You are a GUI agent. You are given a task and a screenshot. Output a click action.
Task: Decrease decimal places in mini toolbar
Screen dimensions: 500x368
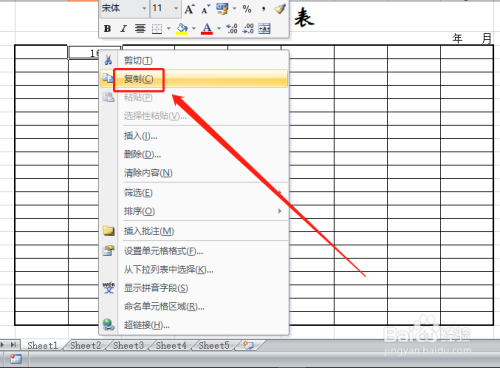248,29
